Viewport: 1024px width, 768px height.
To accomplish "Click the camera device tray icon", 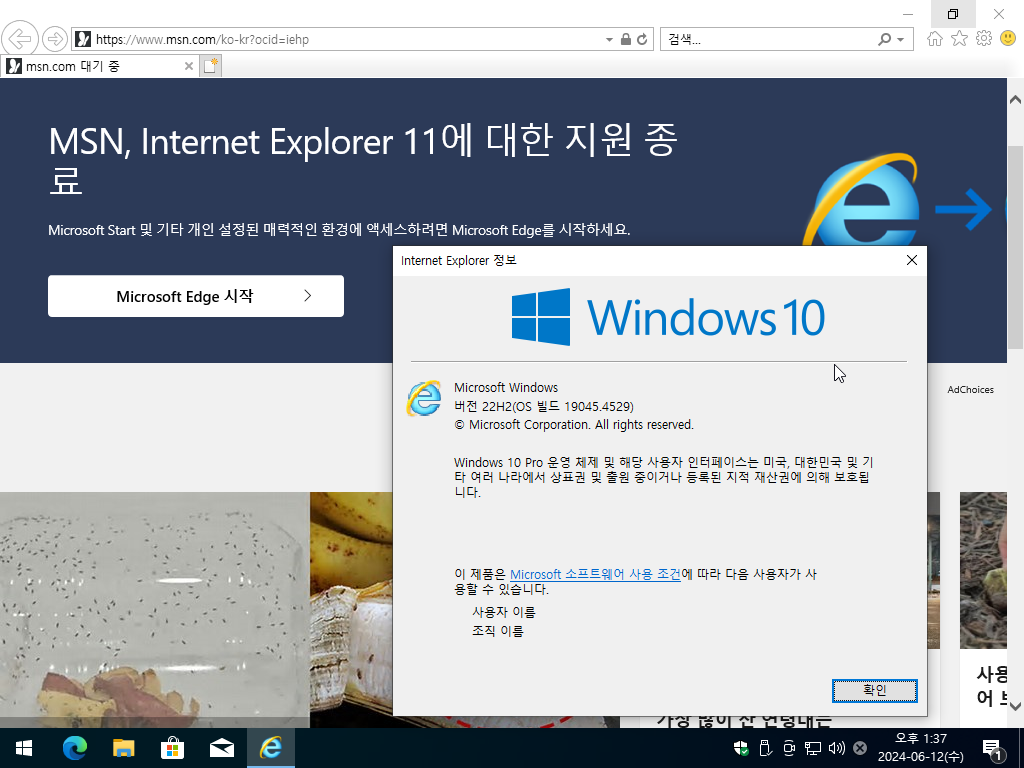I will coord(789,748).
